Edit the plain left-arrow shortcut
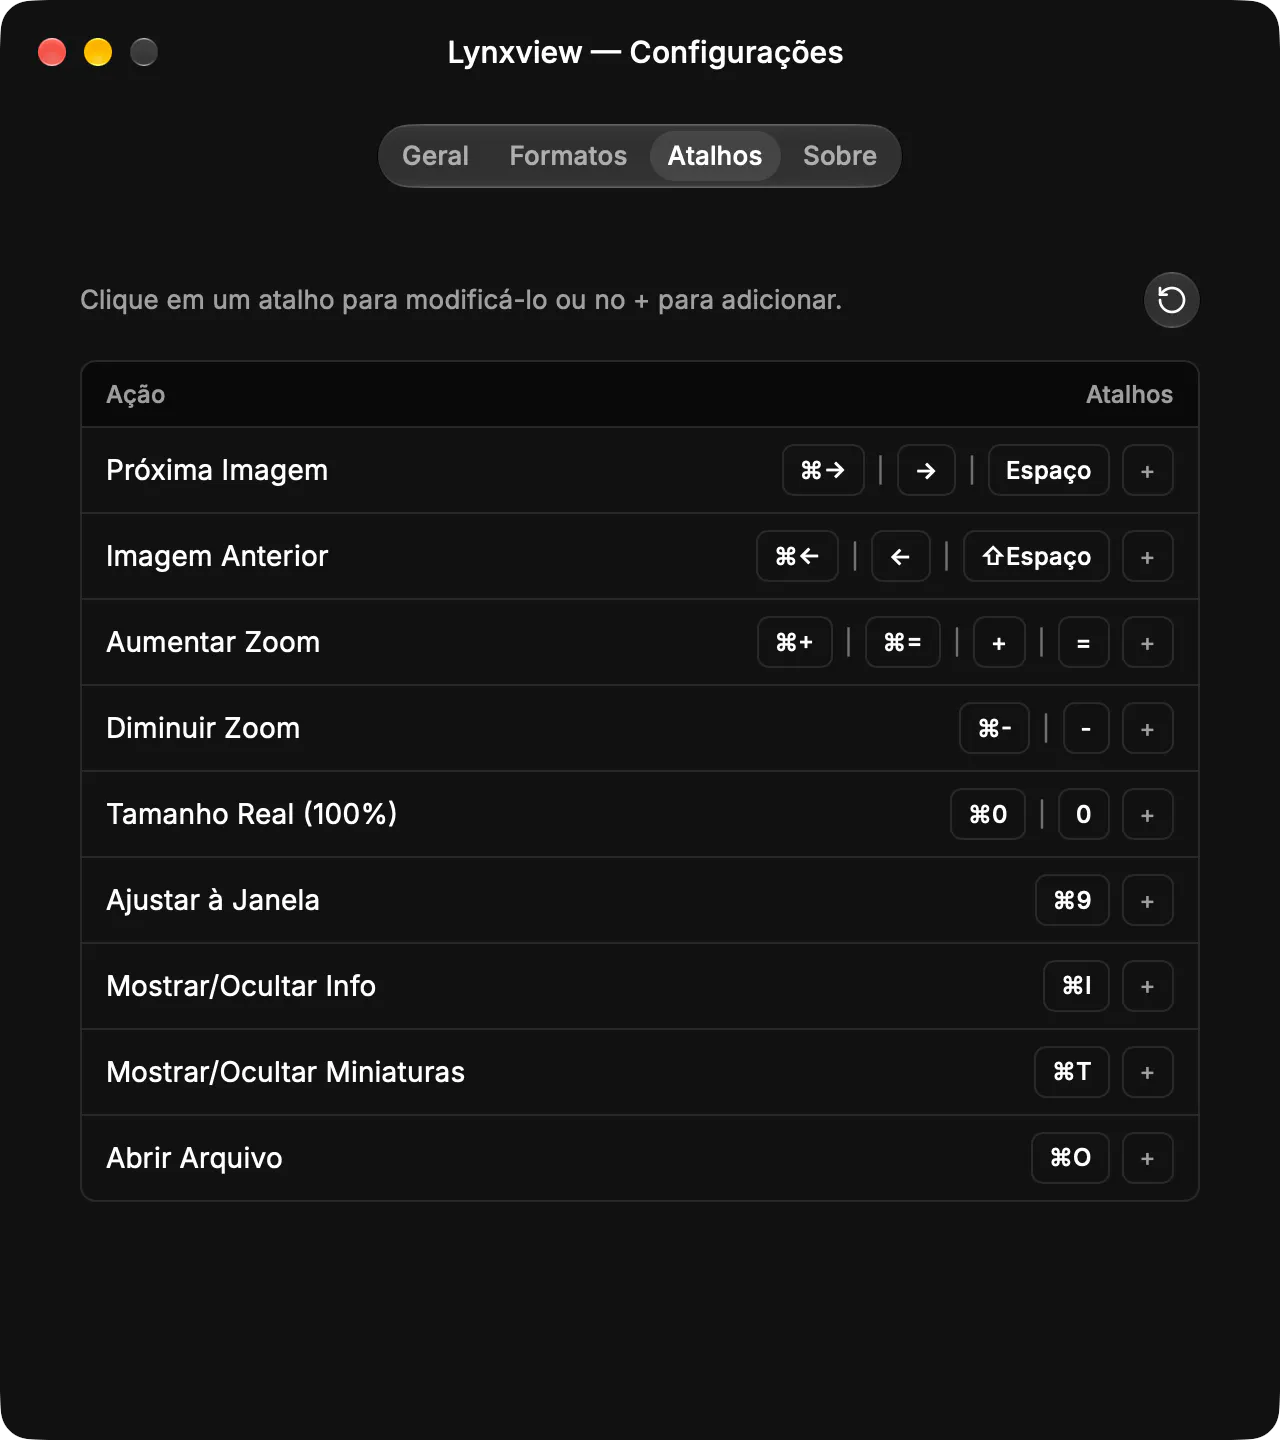Image resolution: width=1280 pixels, height=1440 pixels. pyautogui.click(x=900, y=556)
